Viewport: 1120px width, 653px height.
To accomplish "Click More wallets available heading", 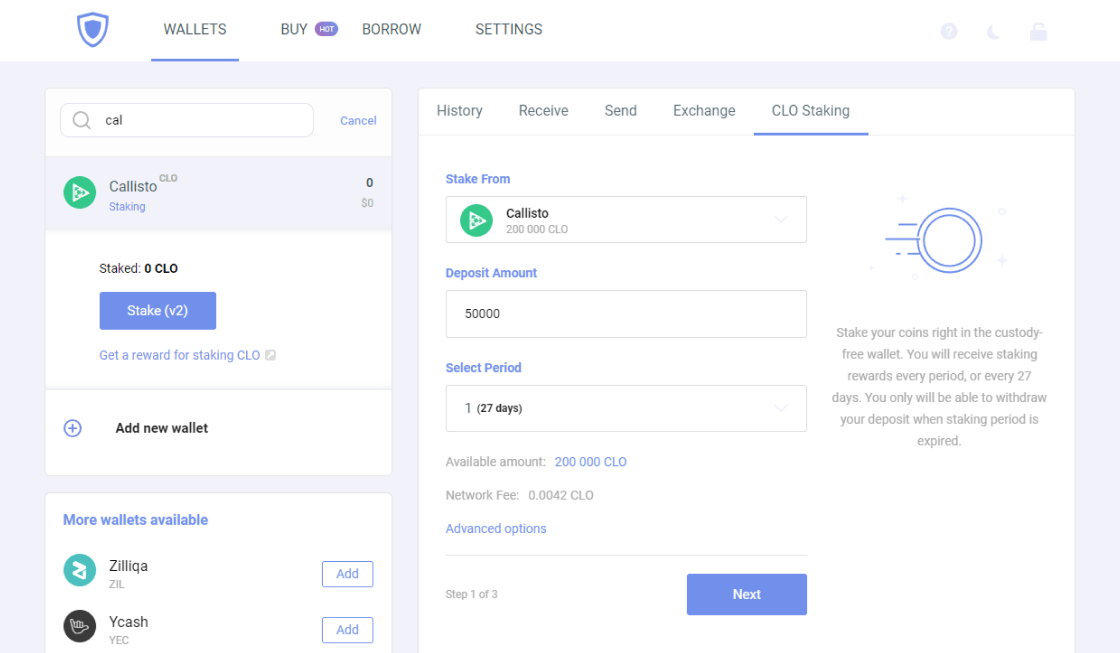I will tap(136, 520).
